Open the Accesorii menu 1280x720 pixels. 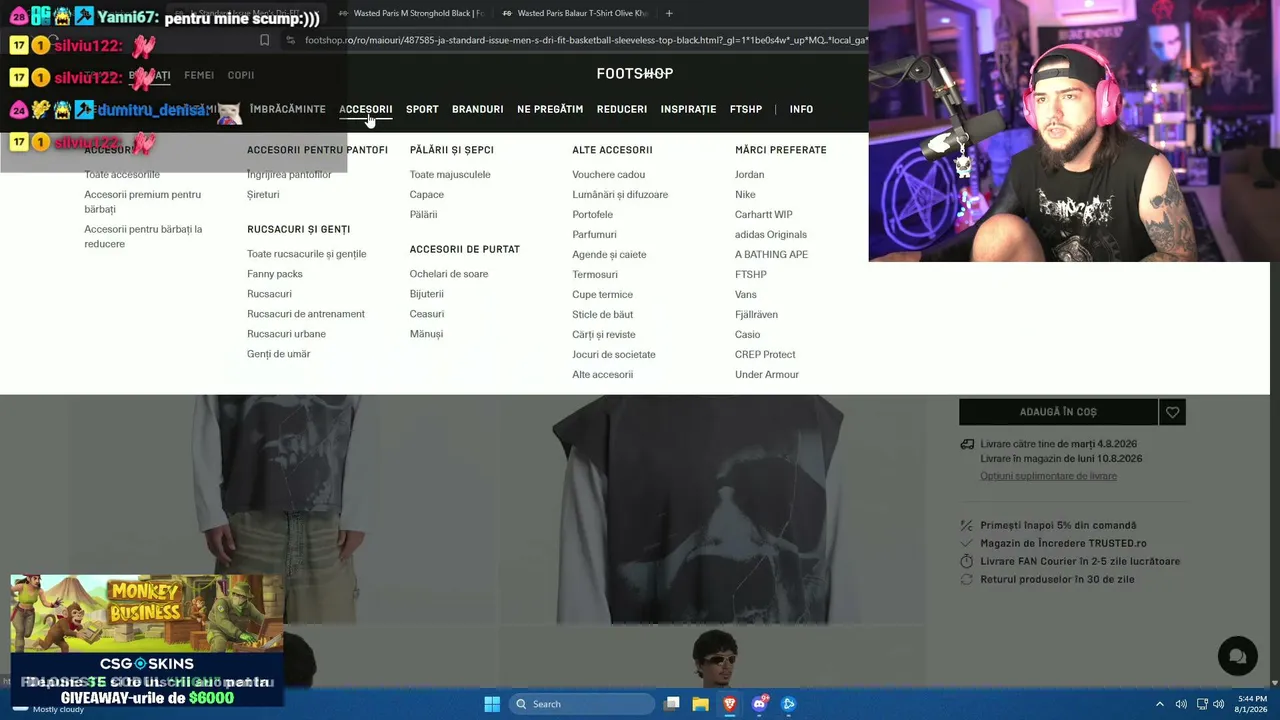[x=366, y=109]
